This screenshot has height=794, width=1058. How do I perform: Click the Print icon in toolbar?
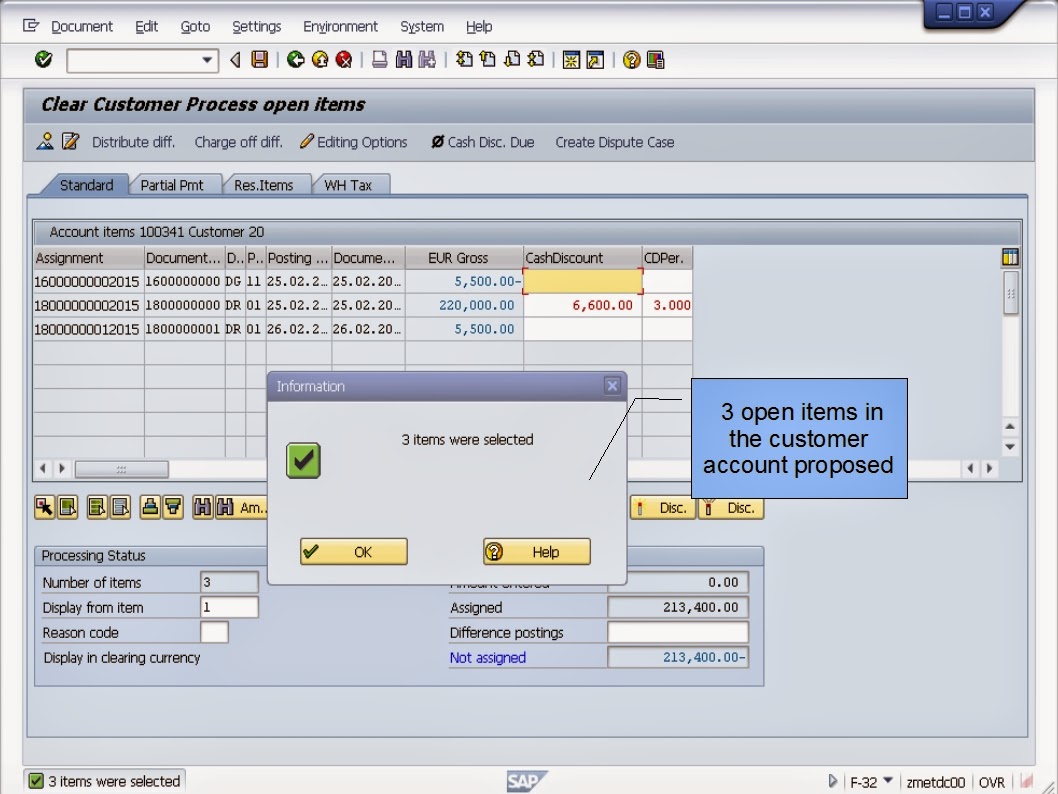[x=380, y=60]
